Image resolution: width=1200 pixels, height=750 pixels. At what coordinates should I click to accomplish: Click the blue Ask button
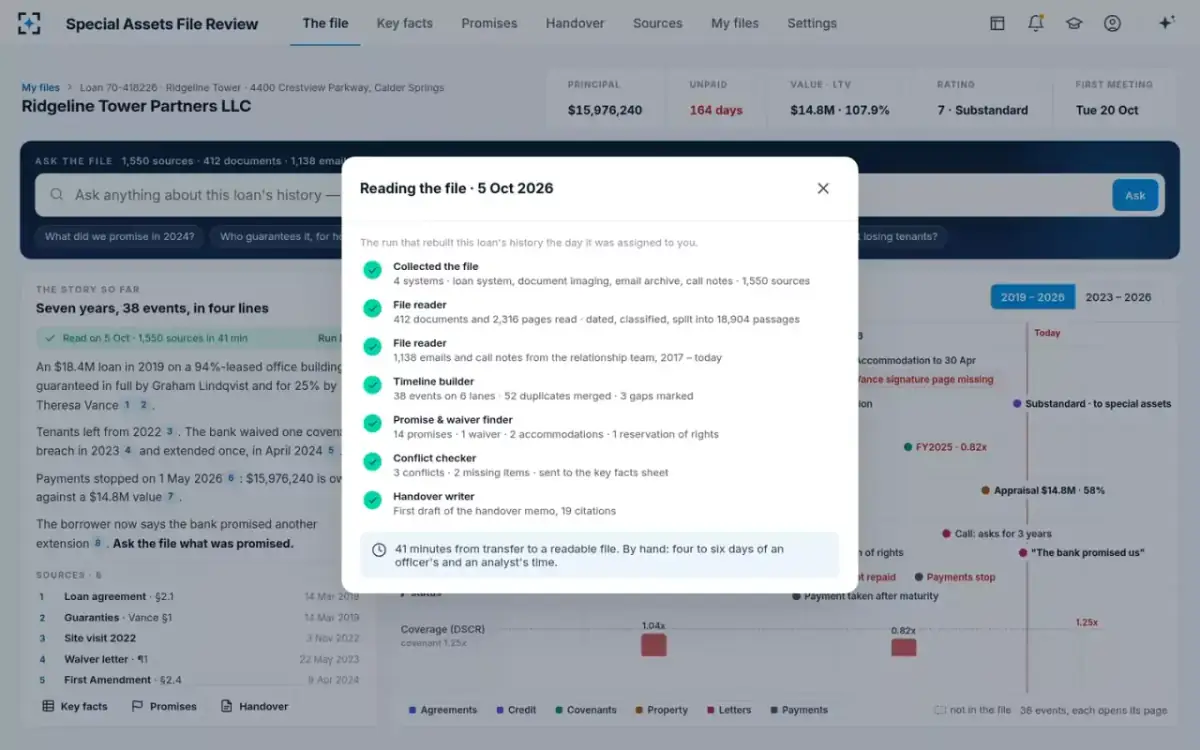pyautogui.click(x=1135, y=195)
